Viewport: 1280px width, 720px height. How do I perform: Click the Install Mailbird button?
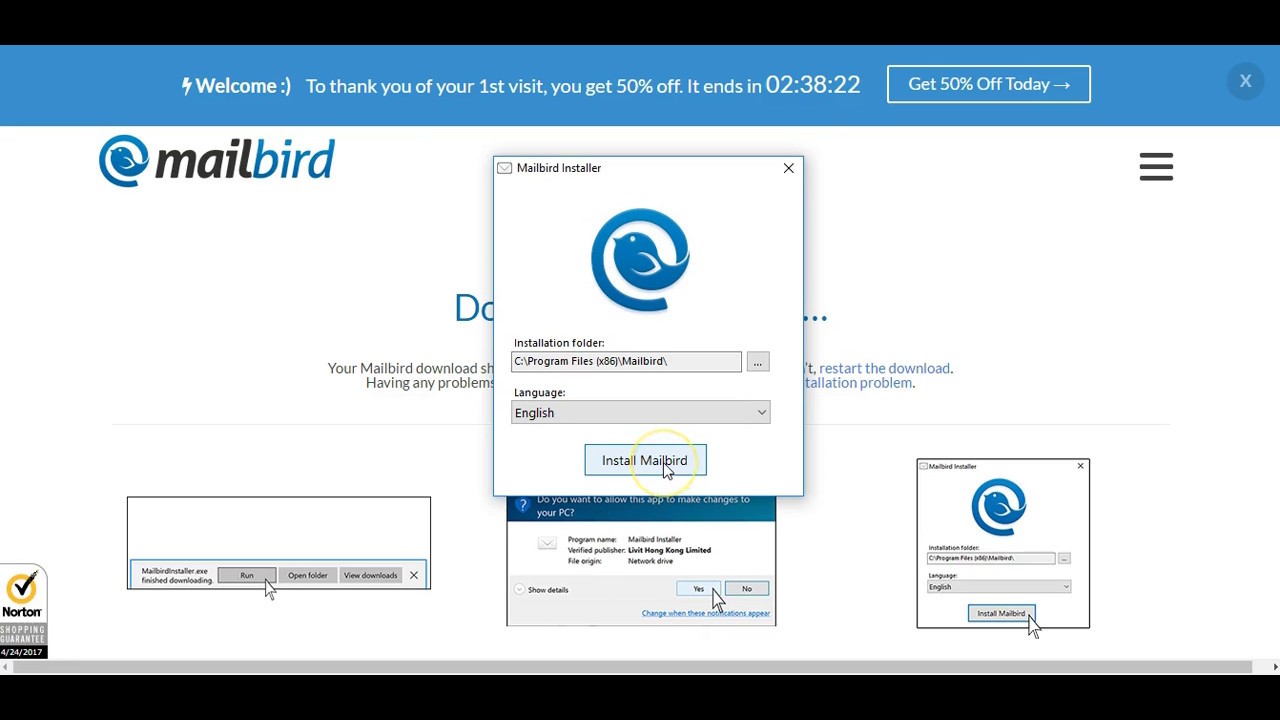645,460
